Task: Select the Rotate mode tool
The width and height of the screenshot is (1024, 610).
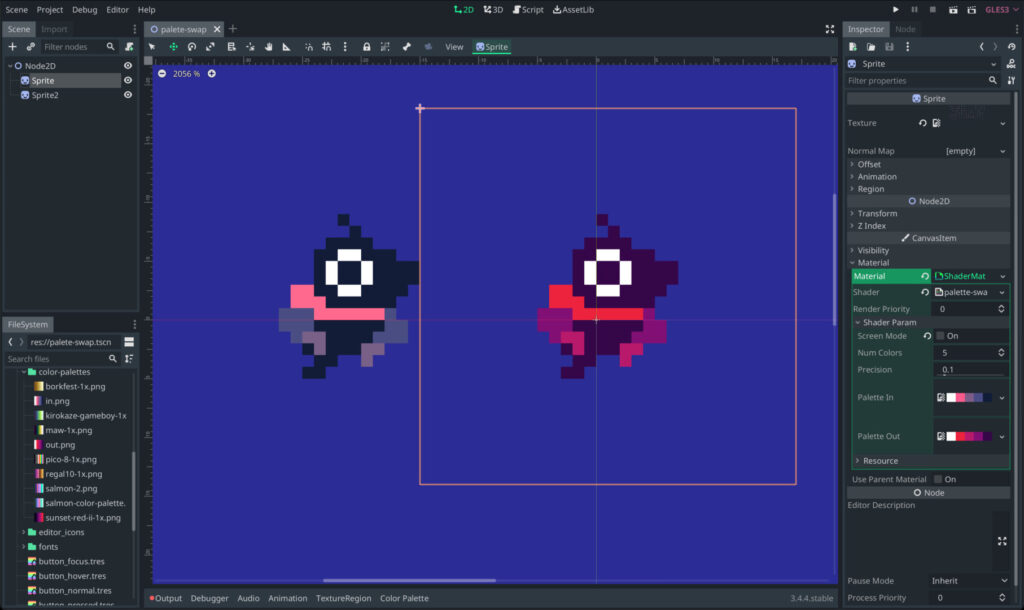Action: pos(192,47)
